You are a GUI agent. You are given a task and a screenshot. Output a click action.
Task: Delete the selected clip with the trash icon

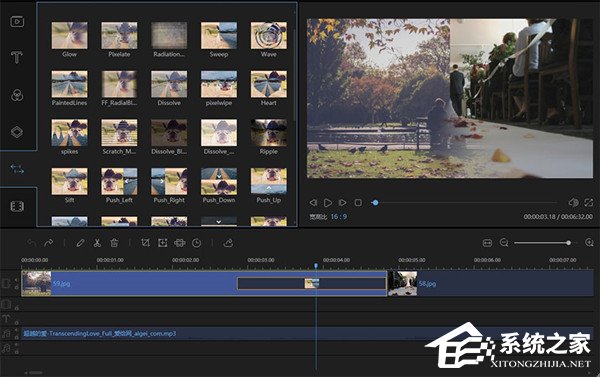pyautogui.click(x=114, y=243)
